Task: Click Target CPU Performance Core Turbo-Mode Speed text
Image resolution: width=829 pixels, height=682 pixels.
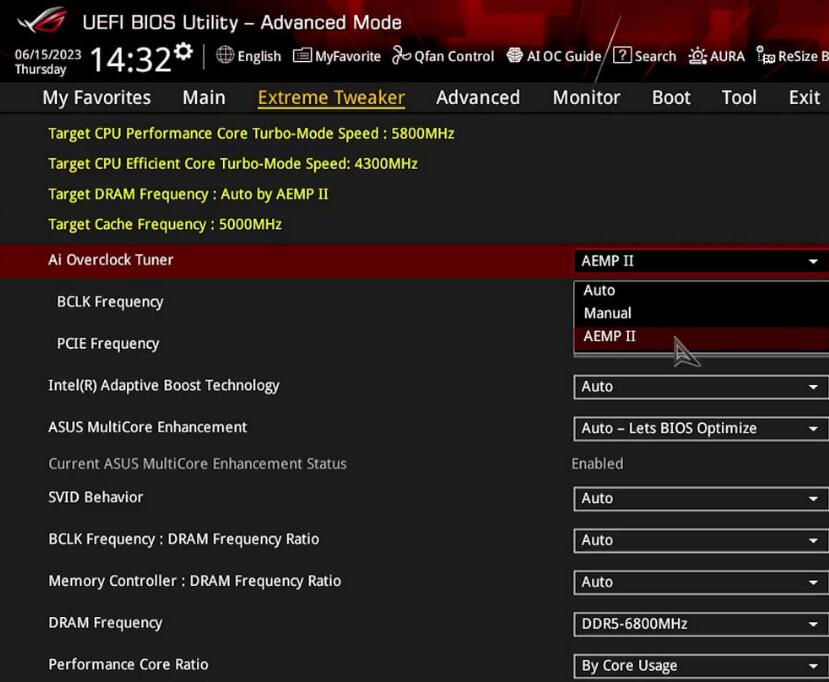Action: point(251,133)
